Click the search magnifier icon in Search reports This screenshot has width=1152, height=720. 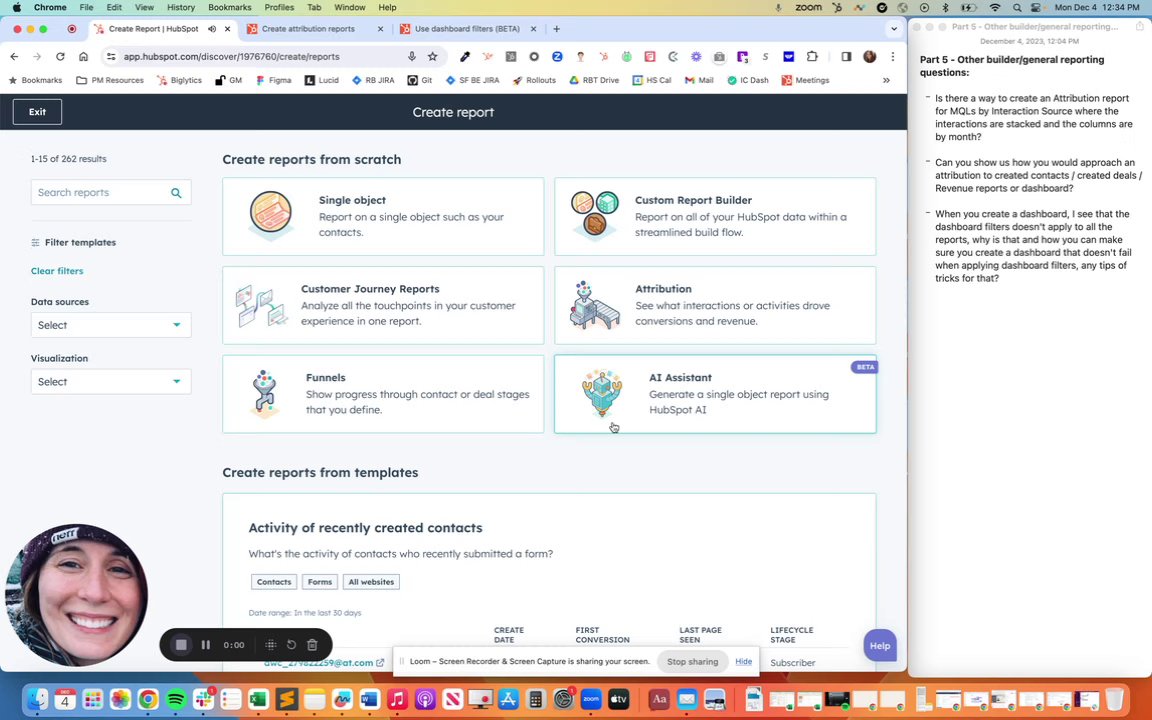click(x=176, y=192)
